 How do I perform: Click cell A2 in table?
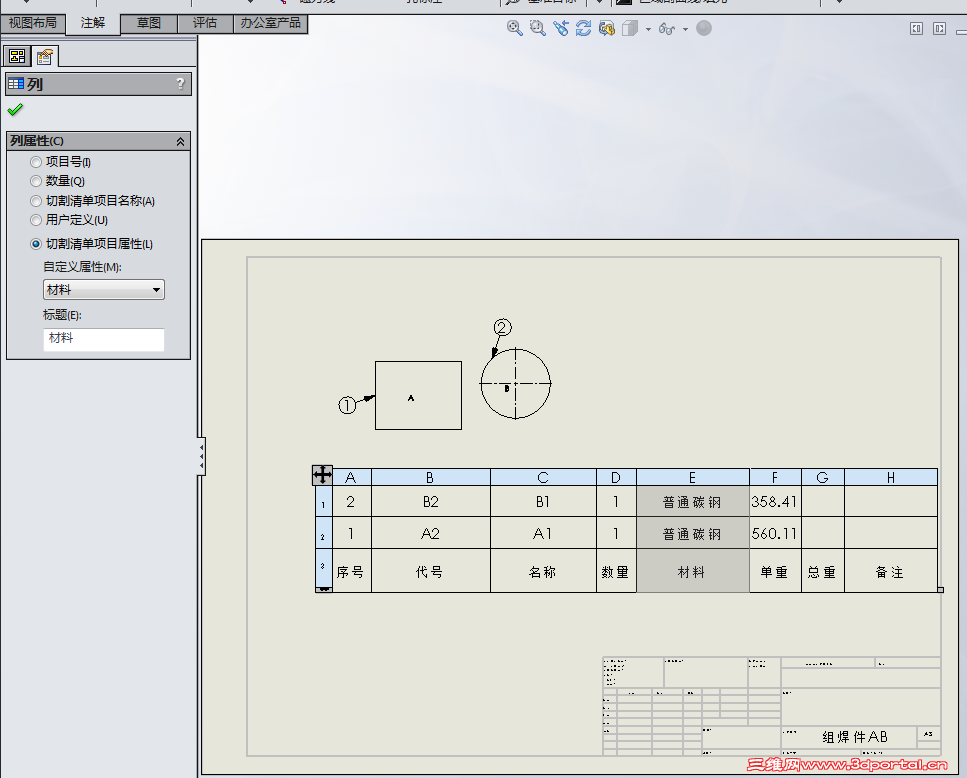(430, 533)
